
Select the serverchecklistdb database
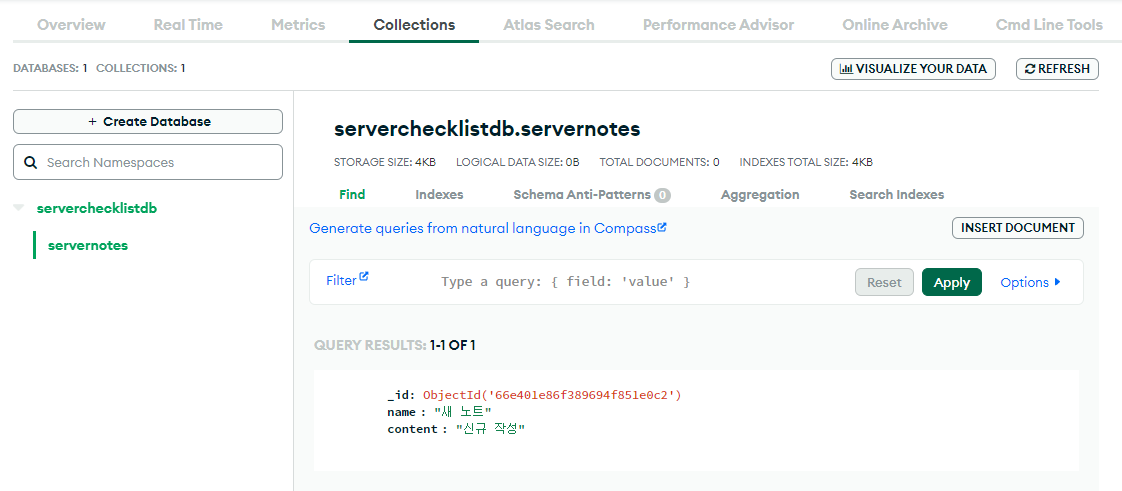tap(97, 208)
